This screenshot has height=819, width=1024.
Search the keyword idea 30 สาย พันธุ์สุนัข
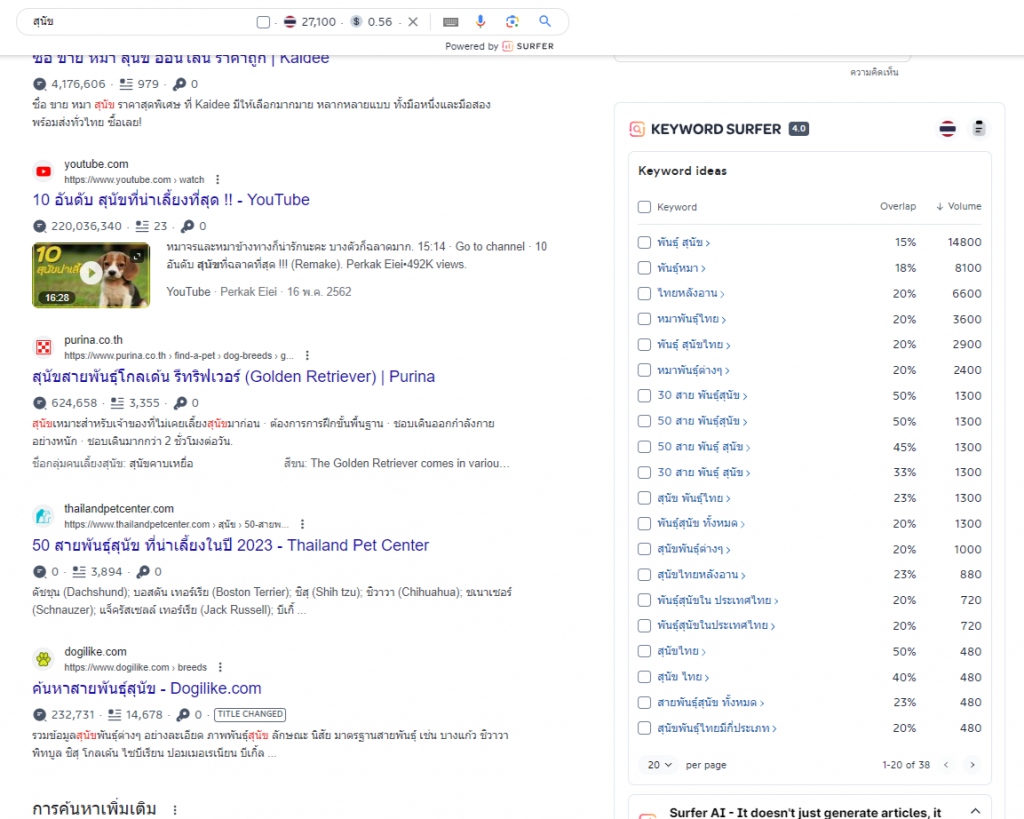pyautogui.click(x=702, y=395)
